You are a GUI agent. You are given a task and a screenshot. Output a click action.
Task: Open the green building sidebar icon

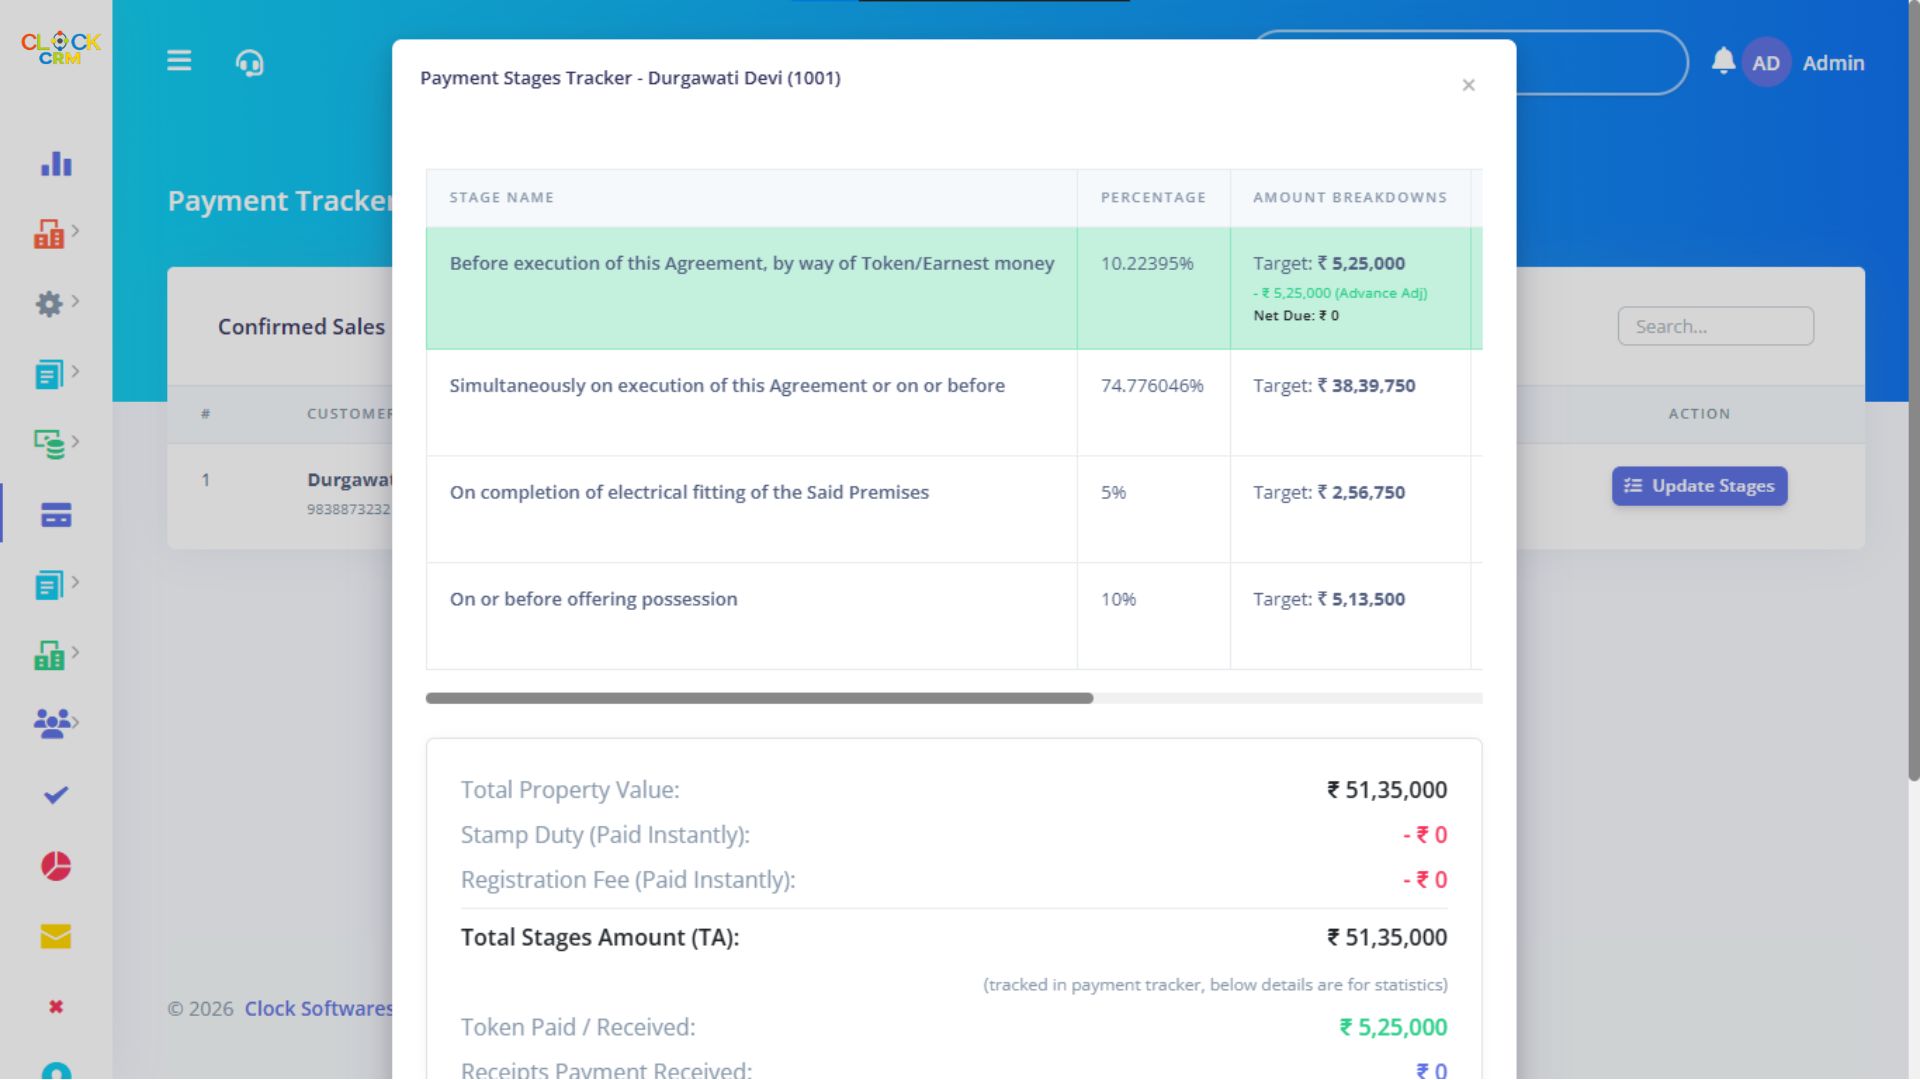click(x=49, y=655)
